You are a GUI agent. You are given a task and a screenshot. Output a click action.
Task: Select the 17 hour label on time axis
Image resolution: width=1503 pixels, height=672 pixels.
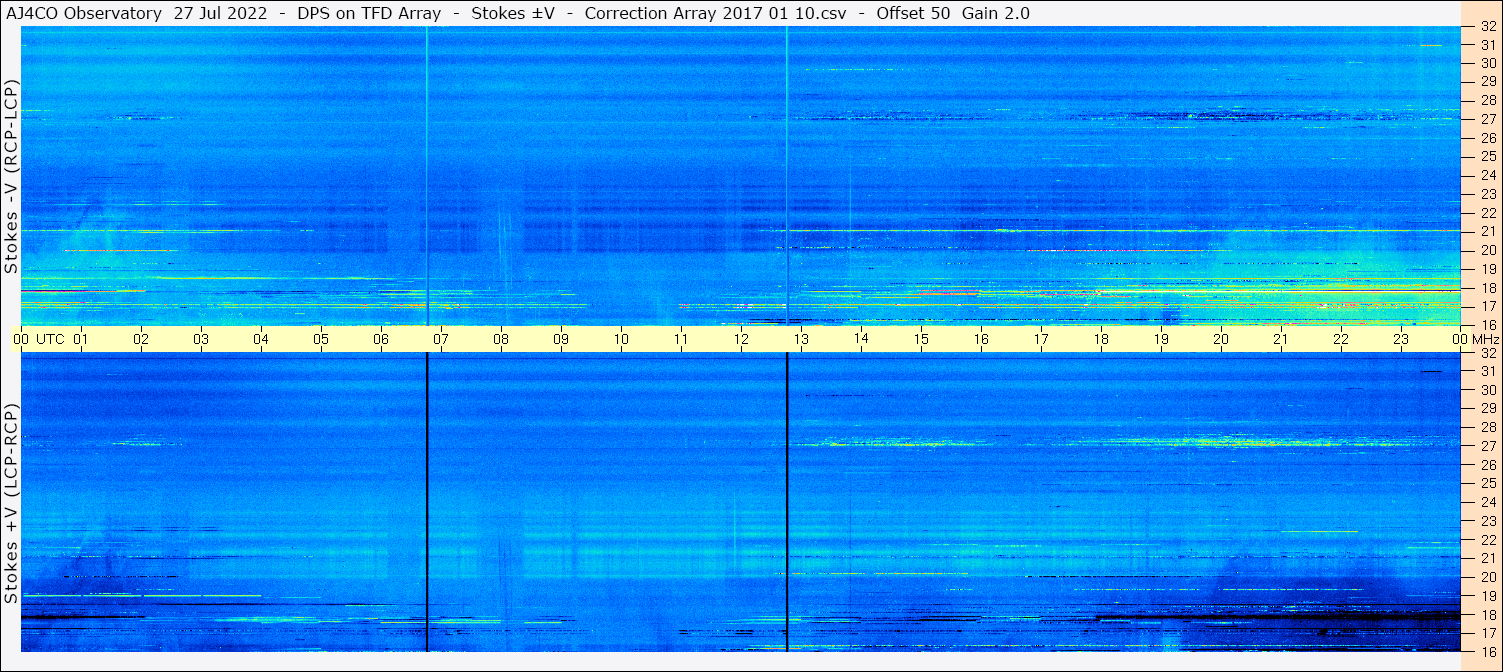pyautogui.click(x=1041, y=339)
